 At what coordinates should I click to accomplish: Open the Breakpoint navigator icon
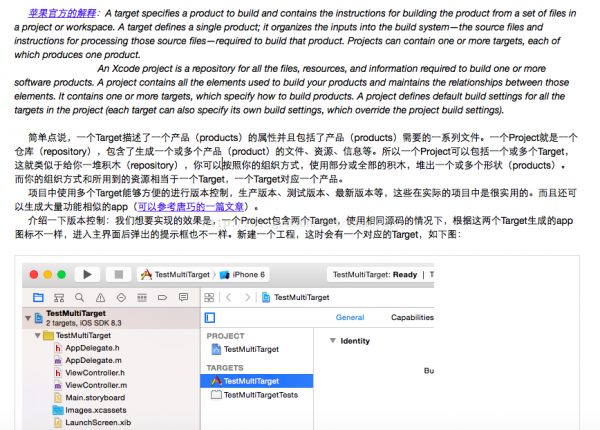point(163,297)
